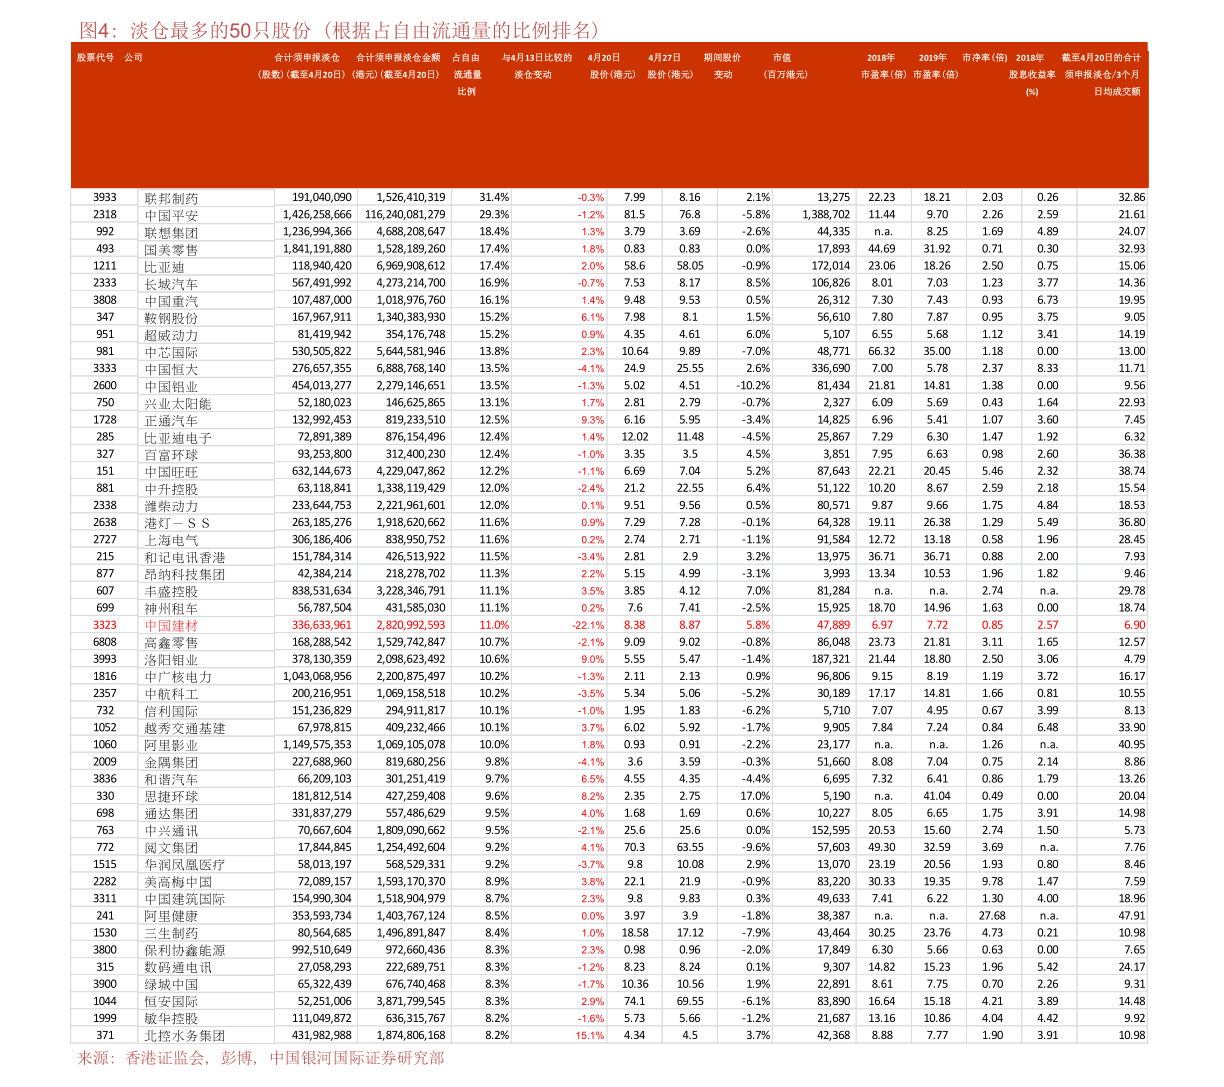Click company 数码通电讯
This screenshot has height=1087, width=1224.
(178, 968)
